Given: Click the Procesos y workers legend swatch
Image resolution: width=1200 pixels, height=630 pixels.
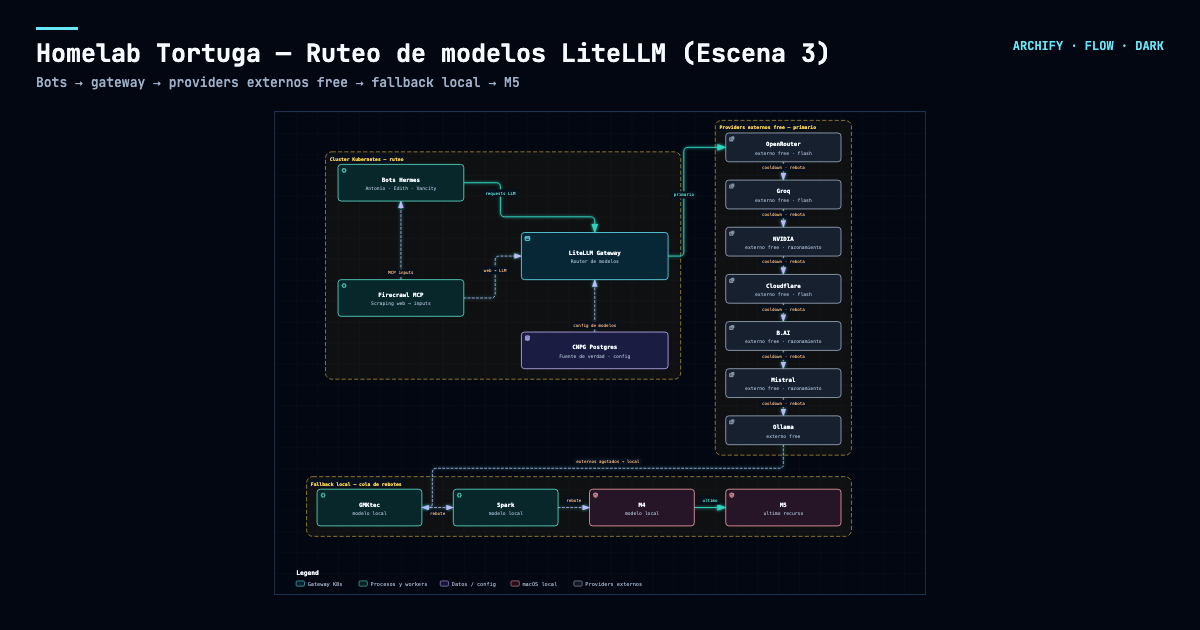Looking at the screenshot, I should coord(363,583).
